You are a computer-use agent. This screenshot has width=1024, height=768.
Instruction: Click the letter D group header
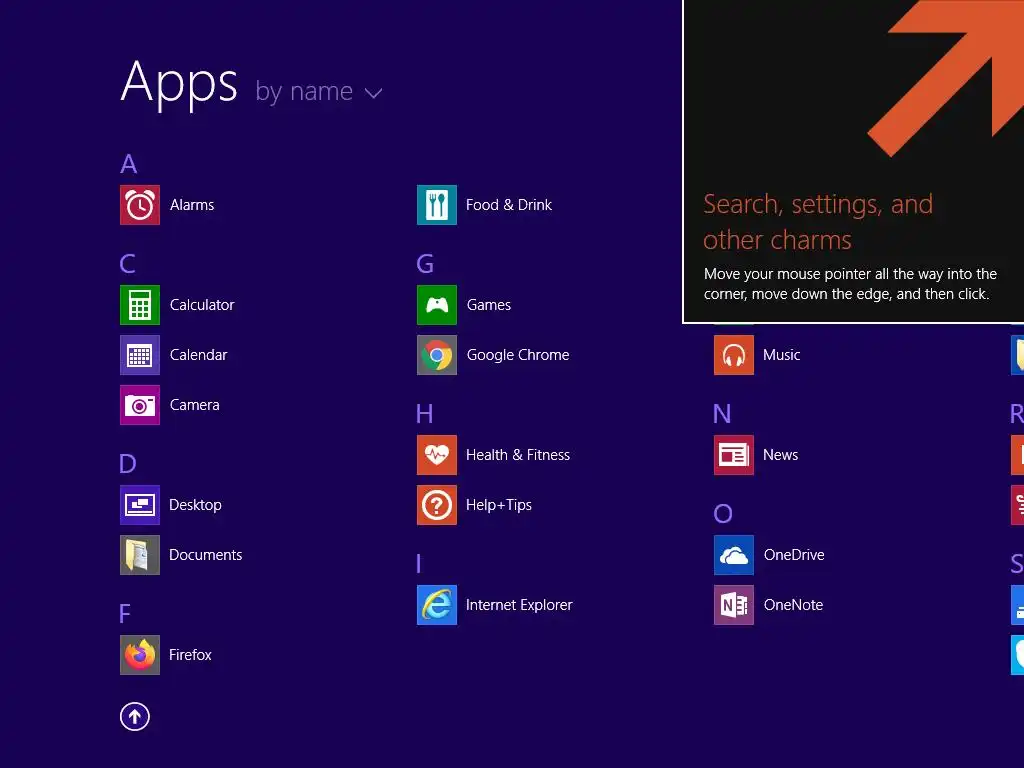[x=128, y=464]
